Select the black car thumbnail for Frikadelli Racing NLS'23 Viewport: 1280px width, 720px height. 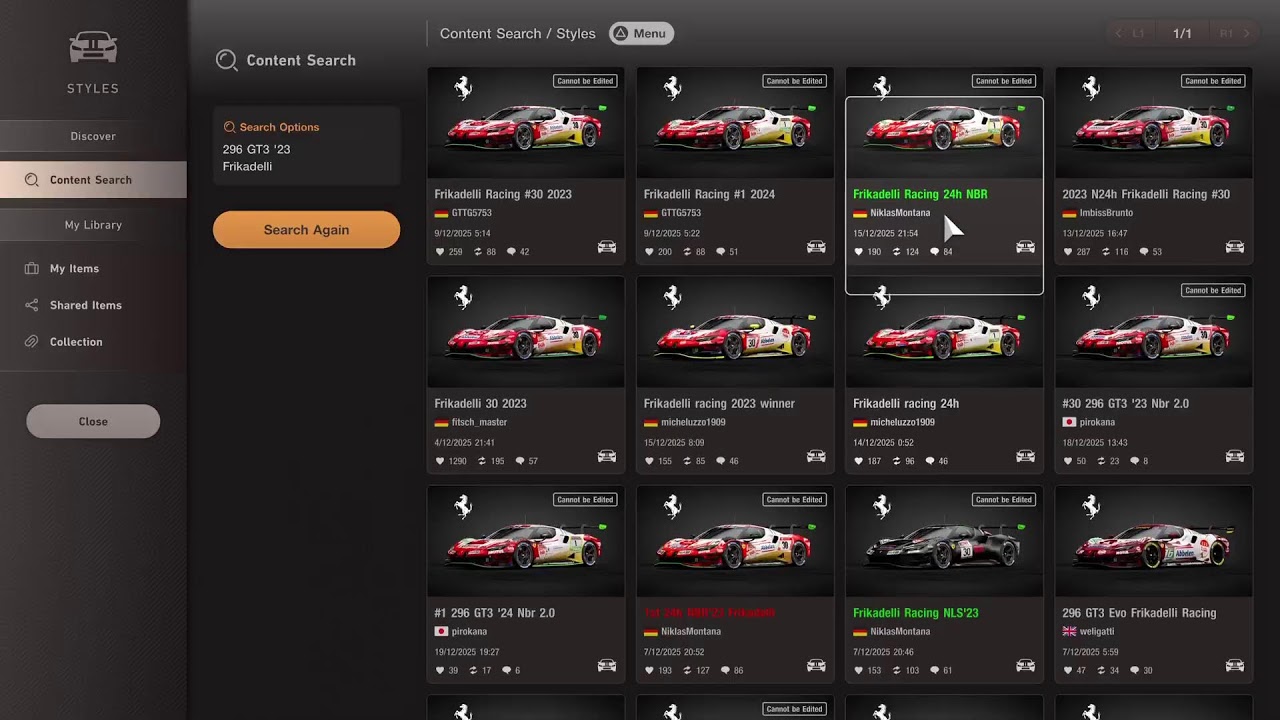[944, 542]
